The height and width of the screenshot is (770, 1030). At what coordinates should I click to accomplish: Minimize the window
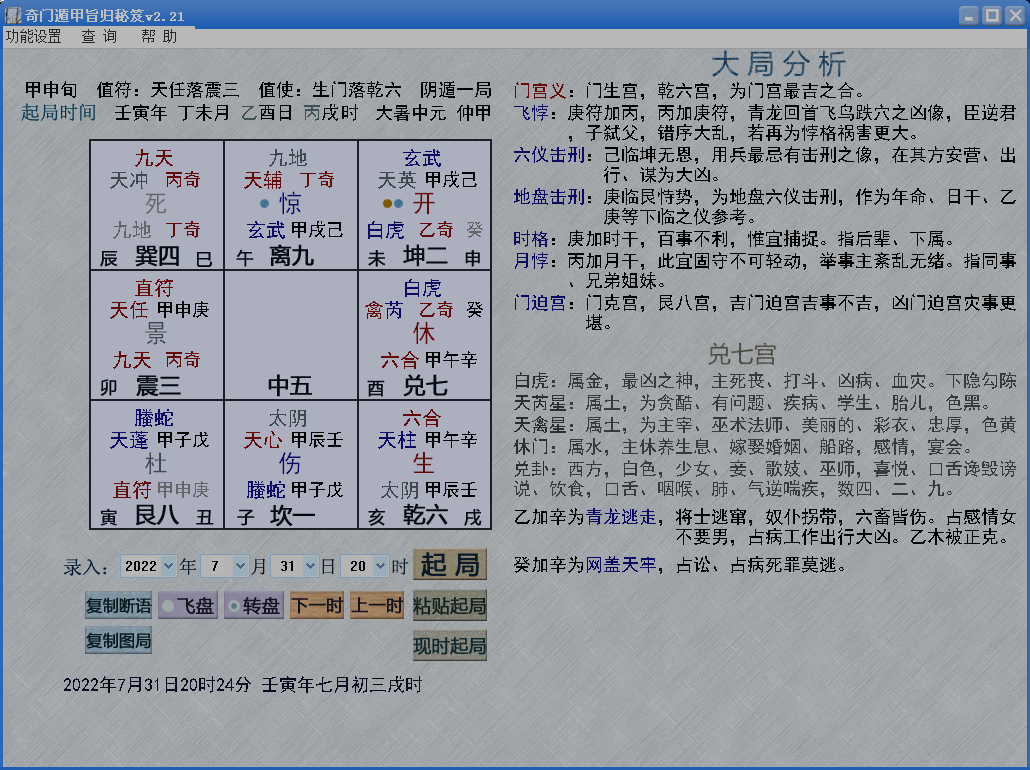click(969, 14)
